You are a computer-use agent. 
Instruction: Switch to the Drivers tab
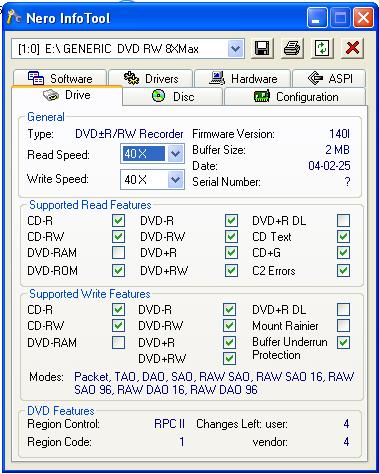point(151,78)
